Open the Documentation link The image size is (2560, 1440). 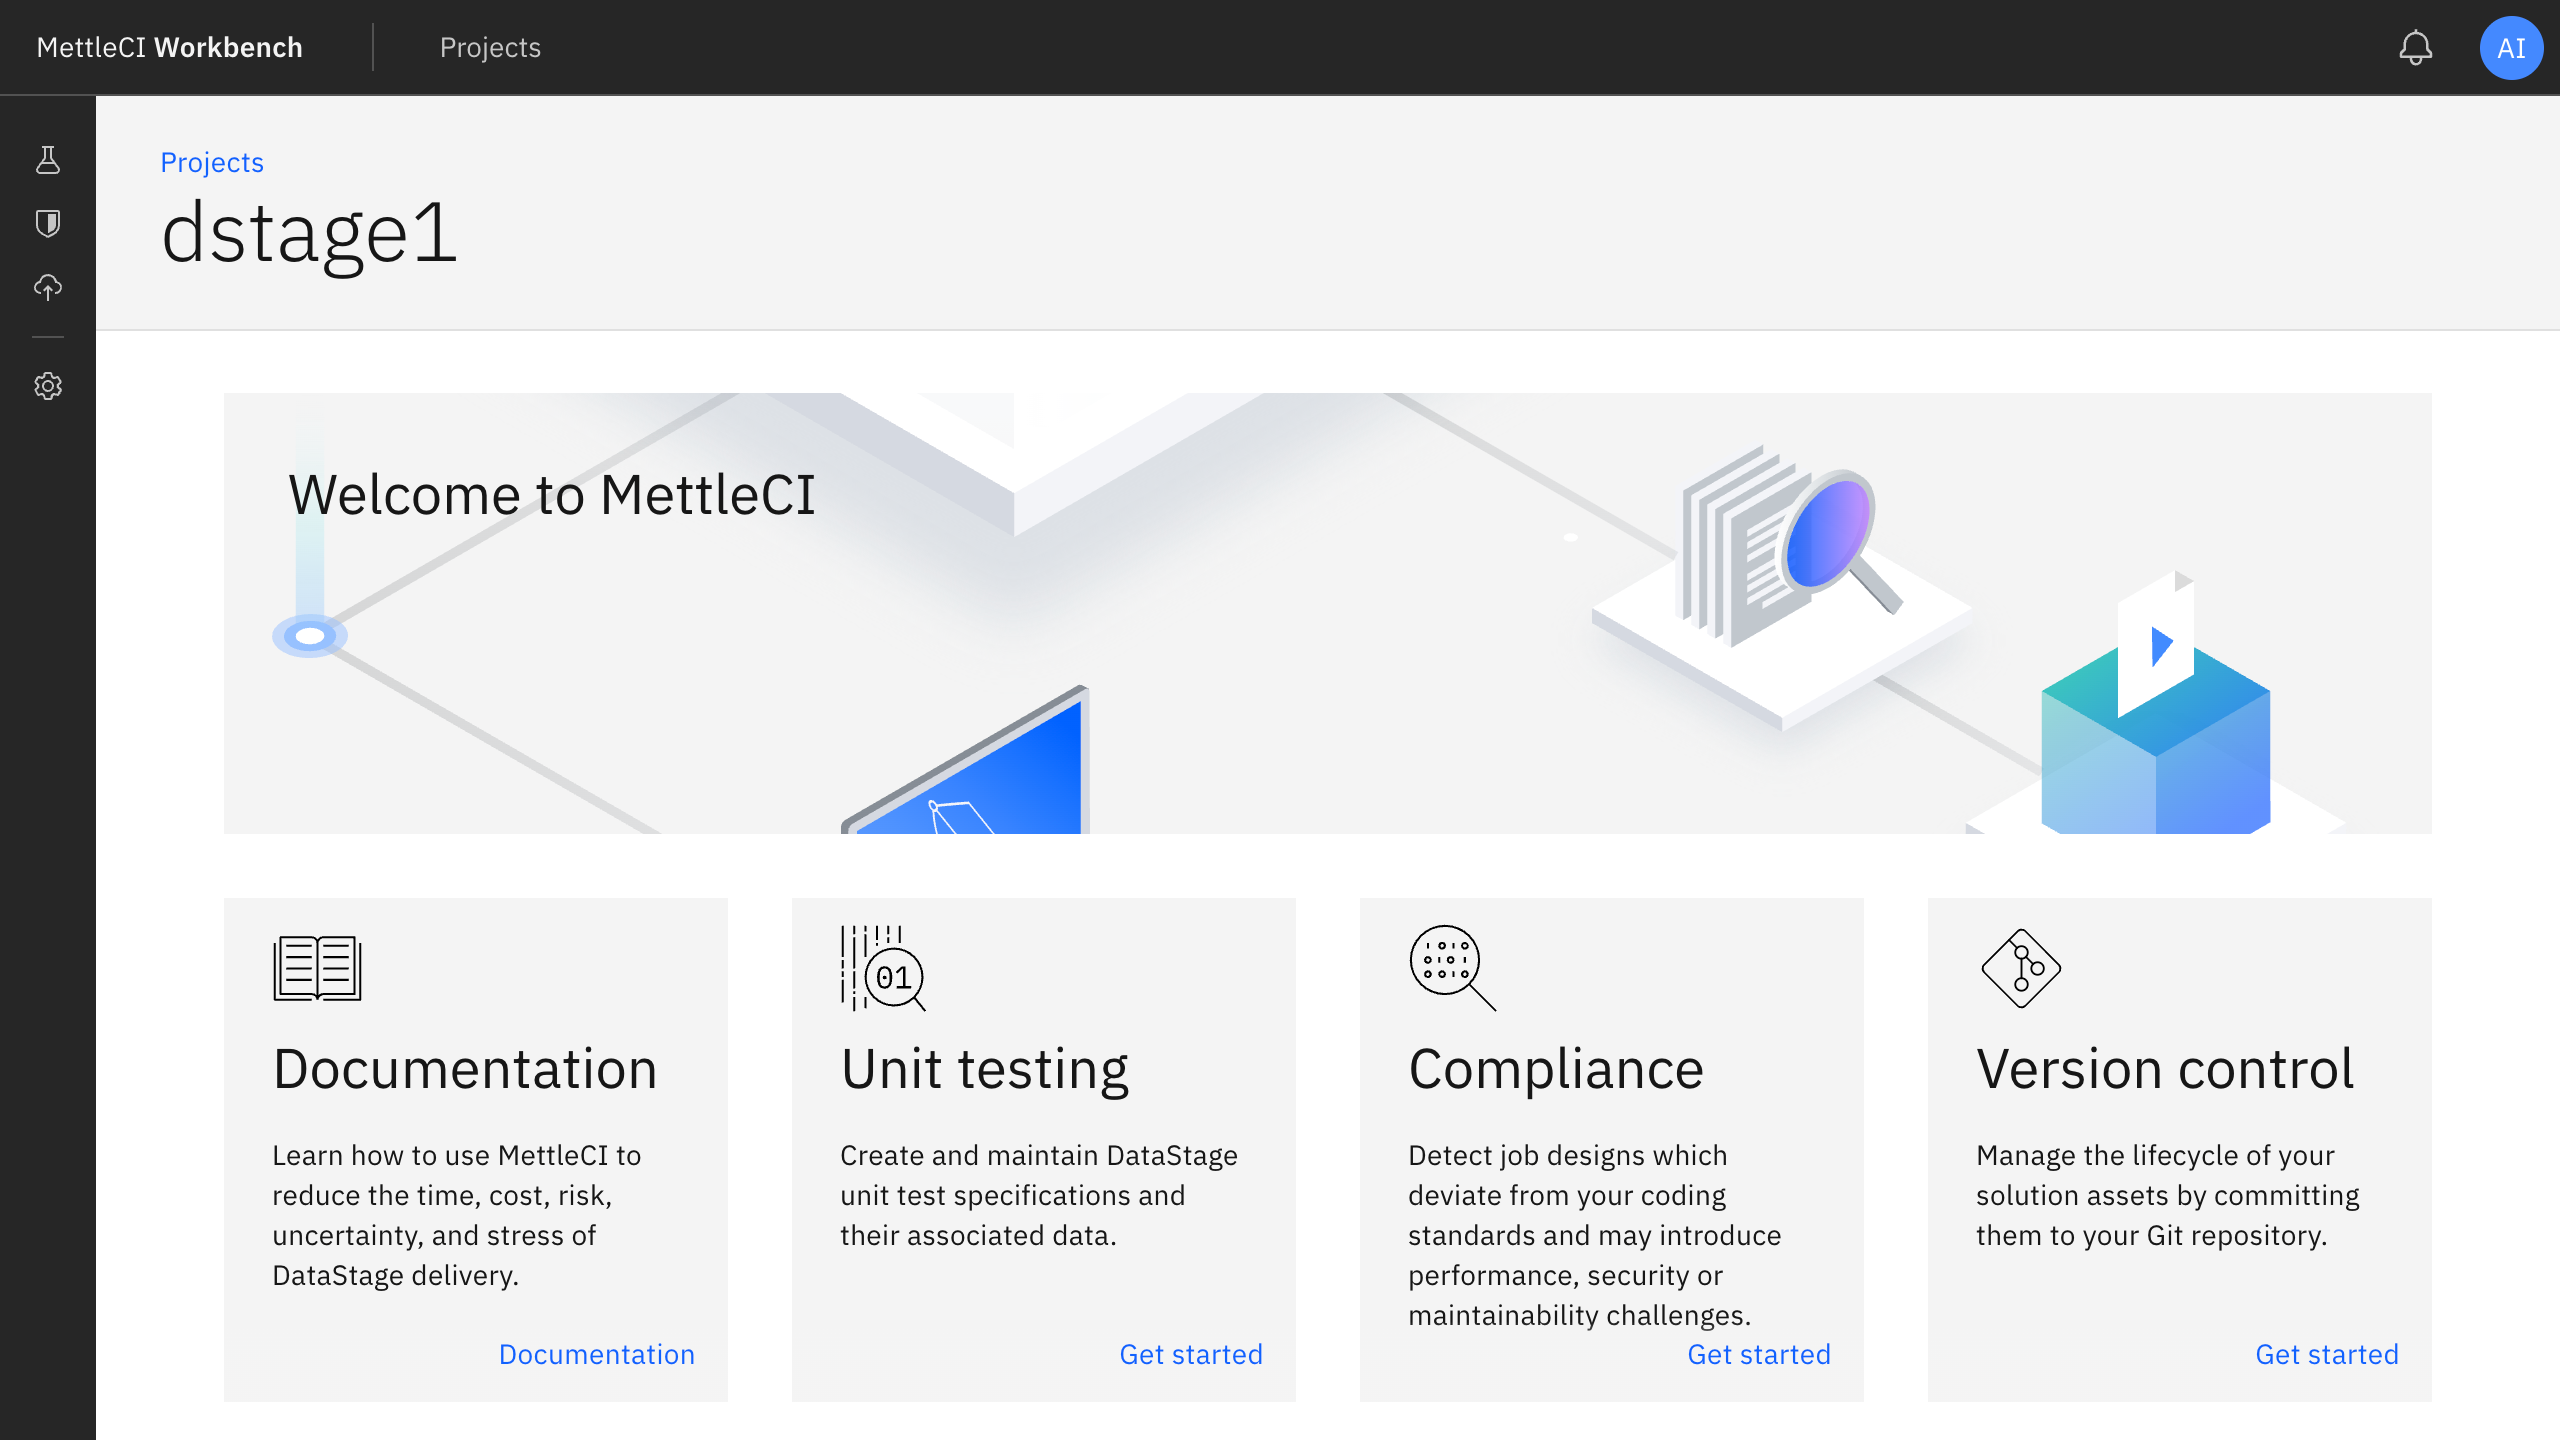pos(596,1354)
